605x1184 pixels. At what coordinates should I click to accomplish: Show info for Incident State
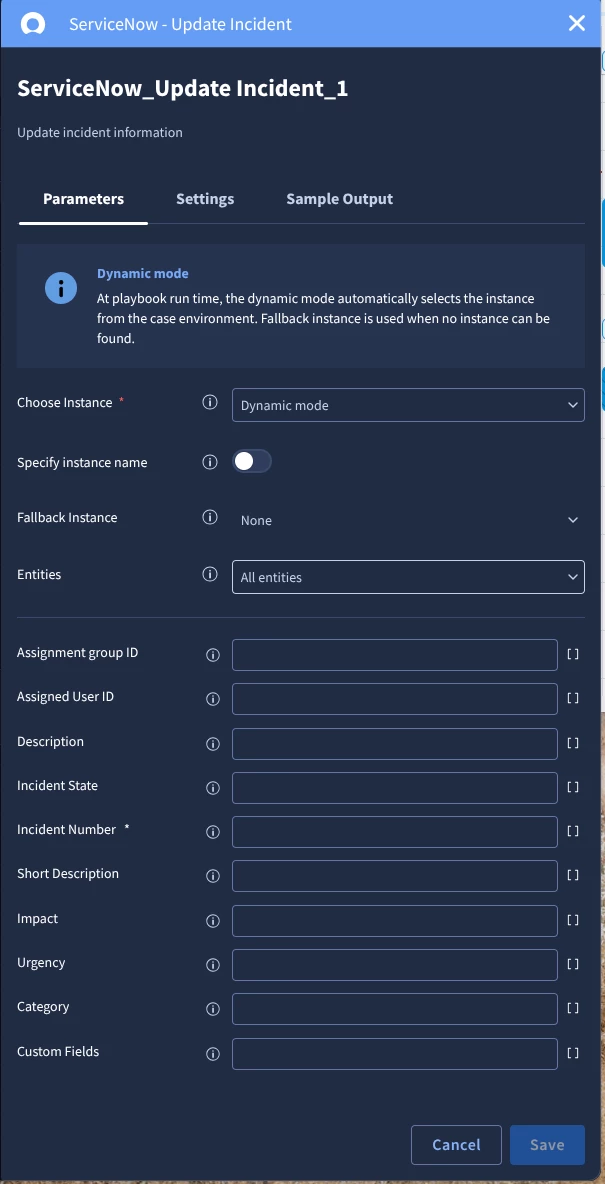(213, 788)
